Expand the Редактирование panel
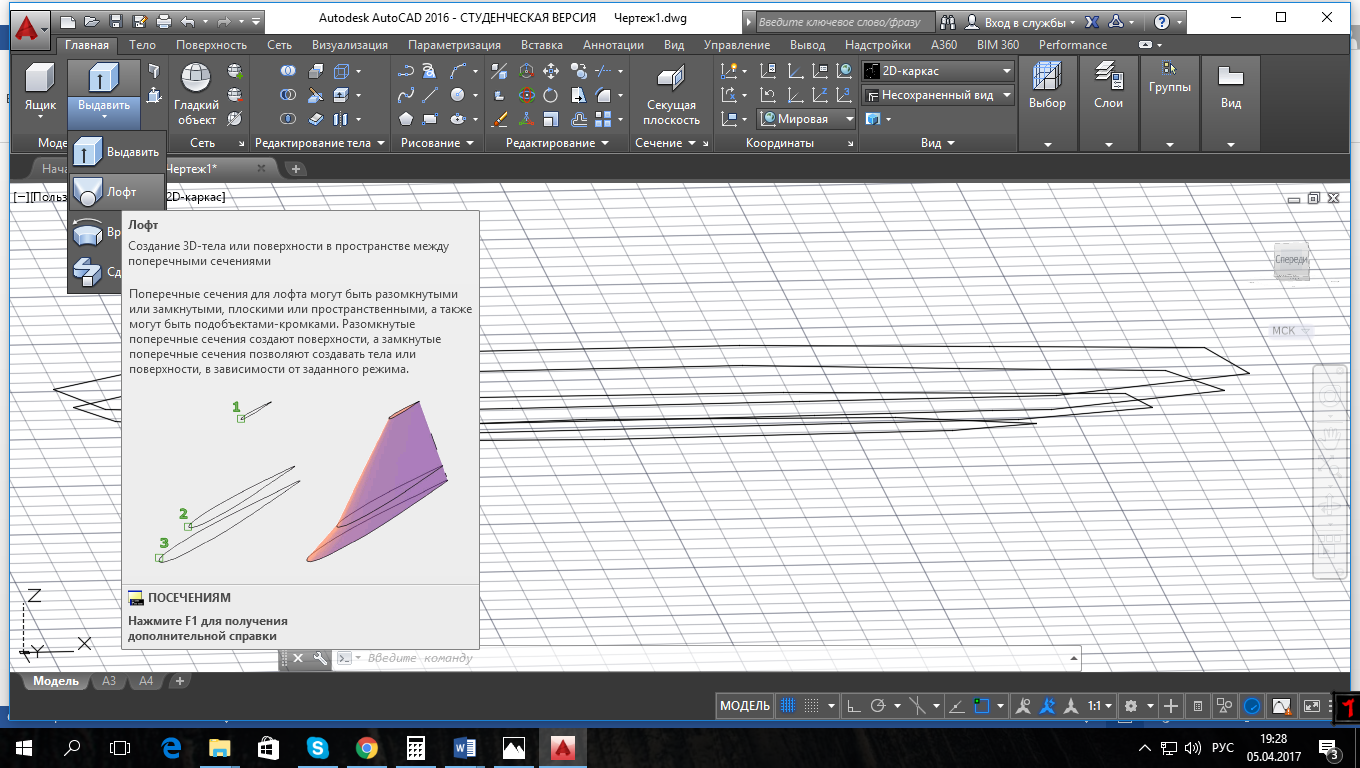The width and height of the screenshot is (1360, 768). [557, 143]
